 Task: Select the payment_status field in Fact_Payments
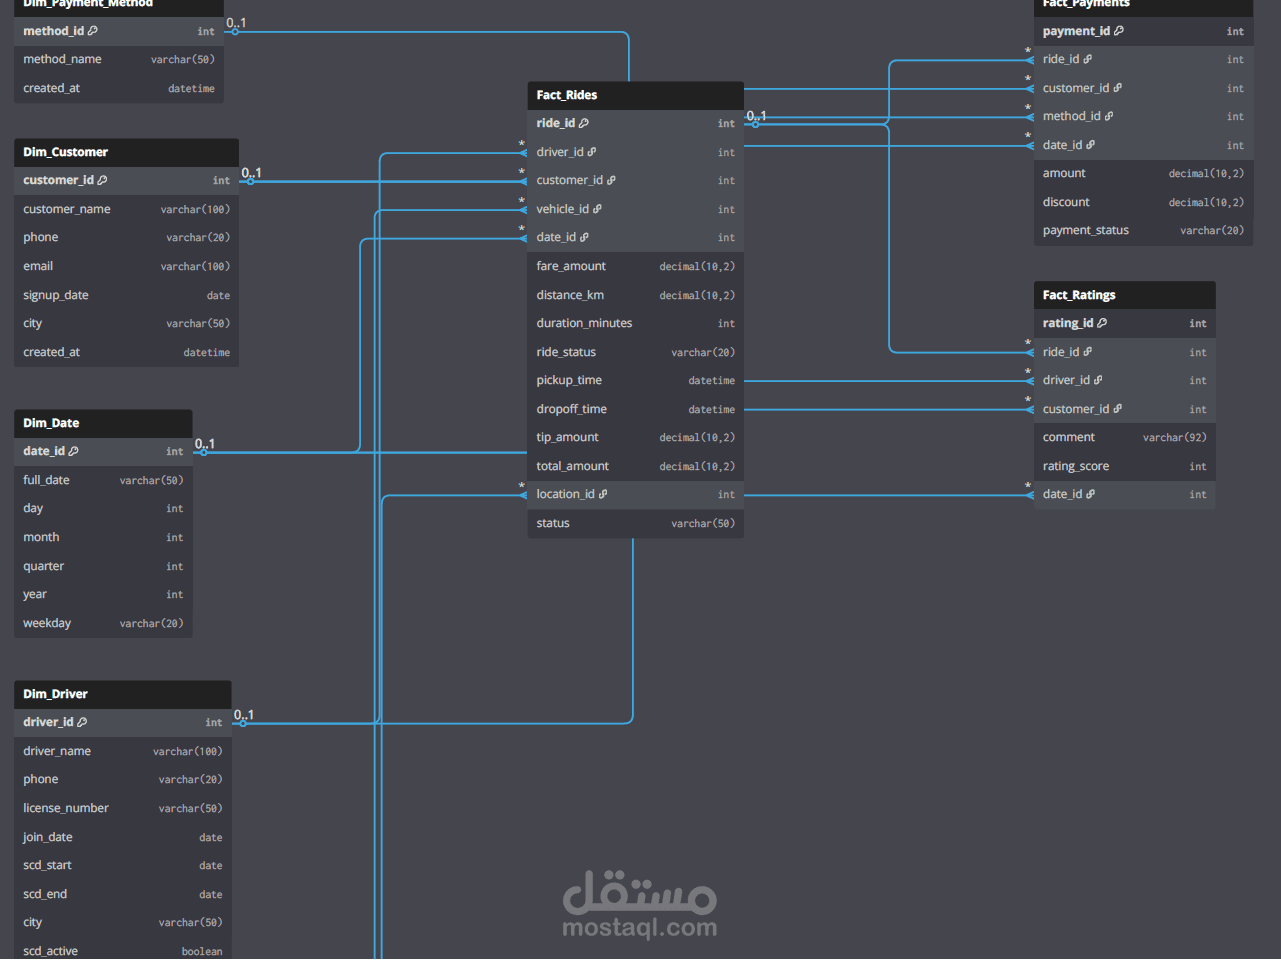[x=1085, y=230]
